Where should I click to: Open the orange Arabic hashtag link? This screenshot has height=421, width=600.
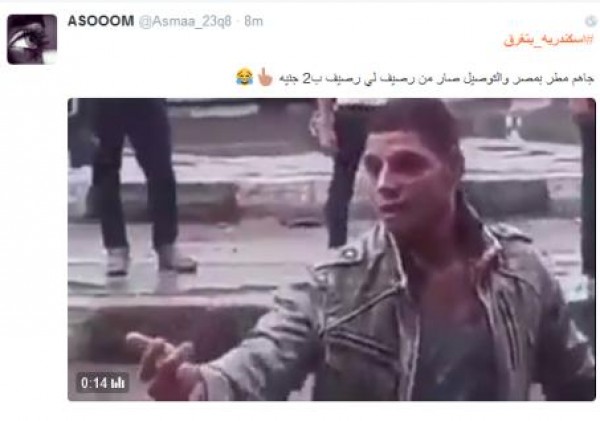[x=549, y=40]
